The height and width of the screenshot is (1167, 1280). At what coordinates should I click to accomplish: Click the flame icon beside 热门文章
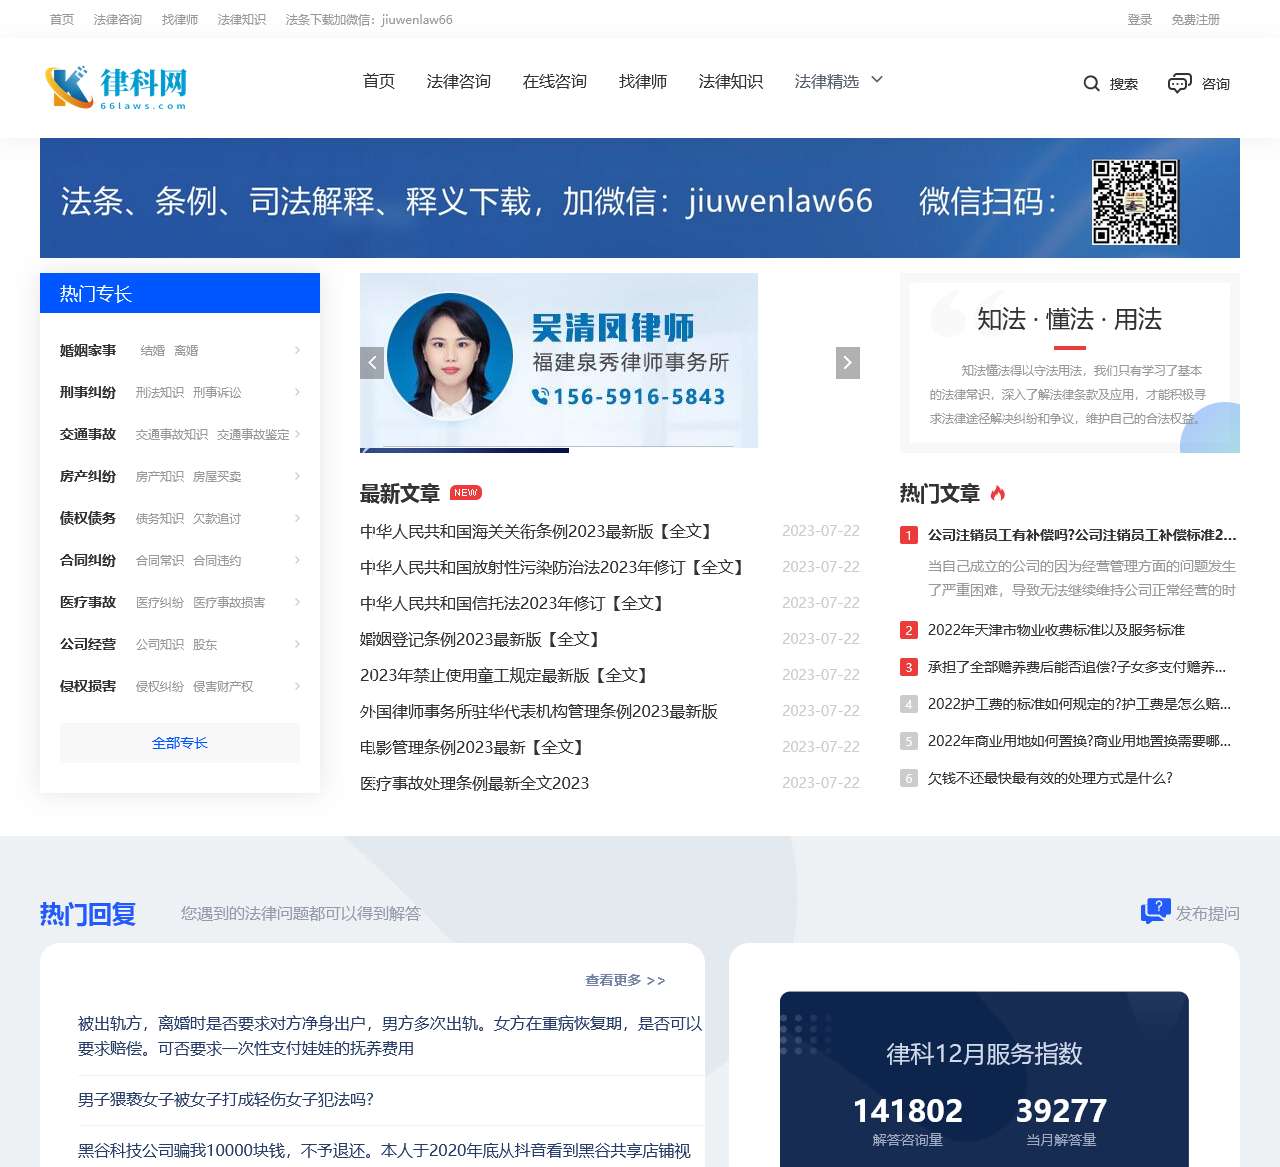[998, 492]
